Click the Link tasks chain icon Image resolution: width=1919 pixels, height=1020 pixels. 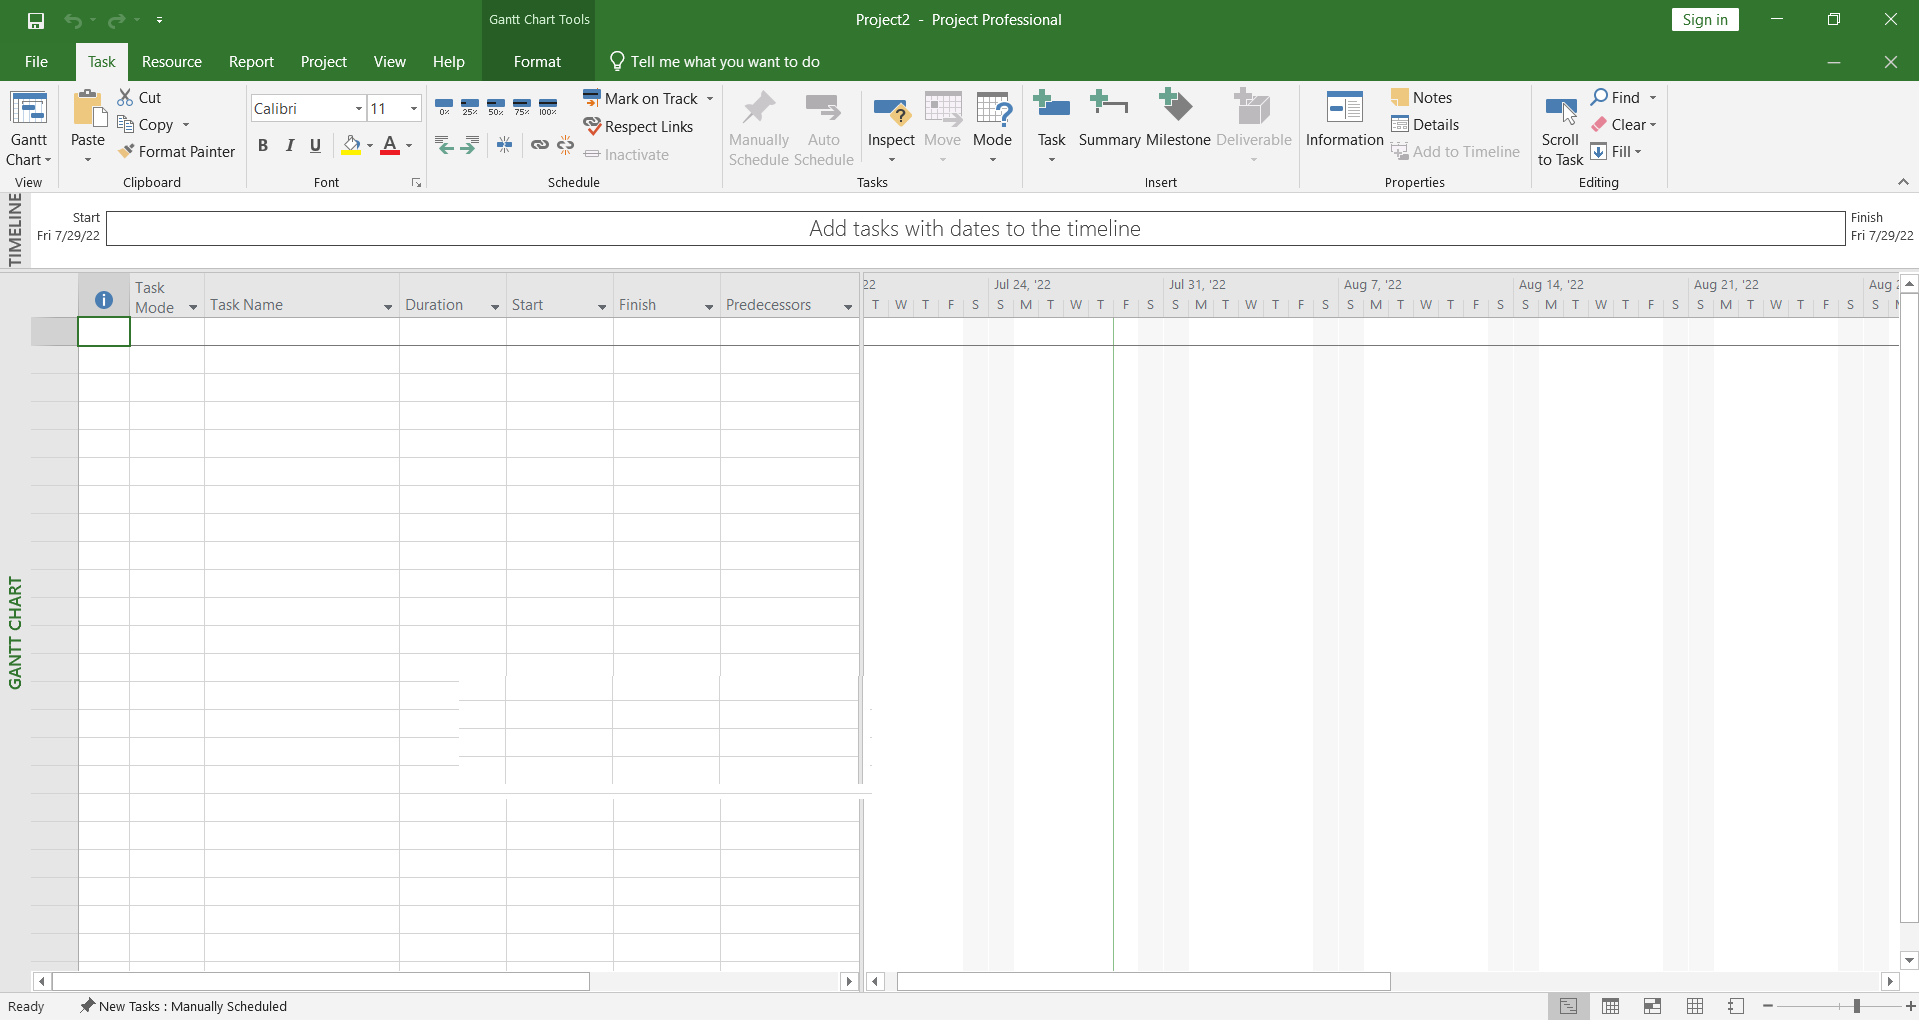pos(539,145)
